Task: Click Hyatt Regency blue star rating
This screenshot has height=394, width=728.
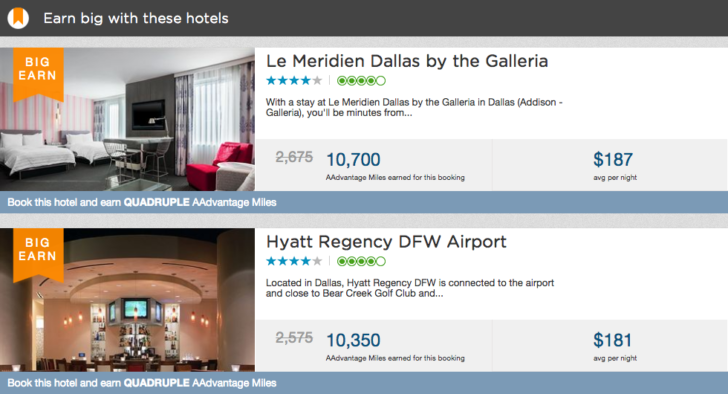Action: (294, 261)
